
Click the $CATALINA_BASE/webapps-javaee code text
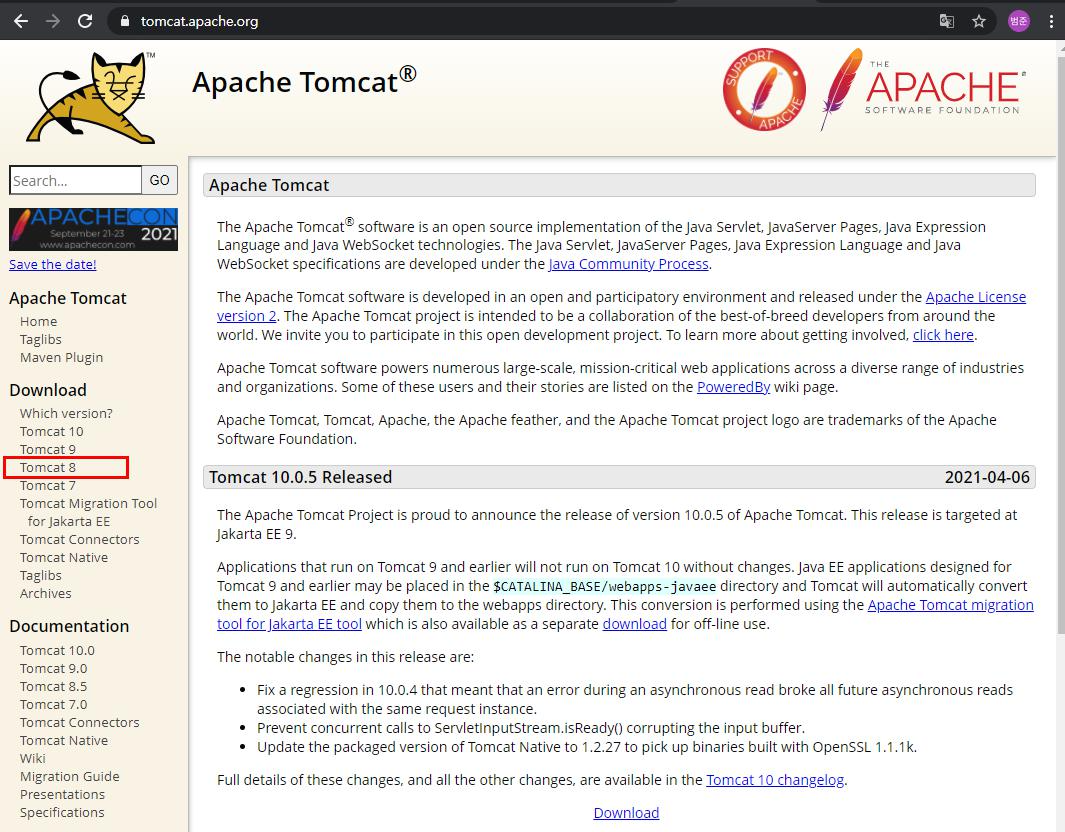[x=604, y=586]
